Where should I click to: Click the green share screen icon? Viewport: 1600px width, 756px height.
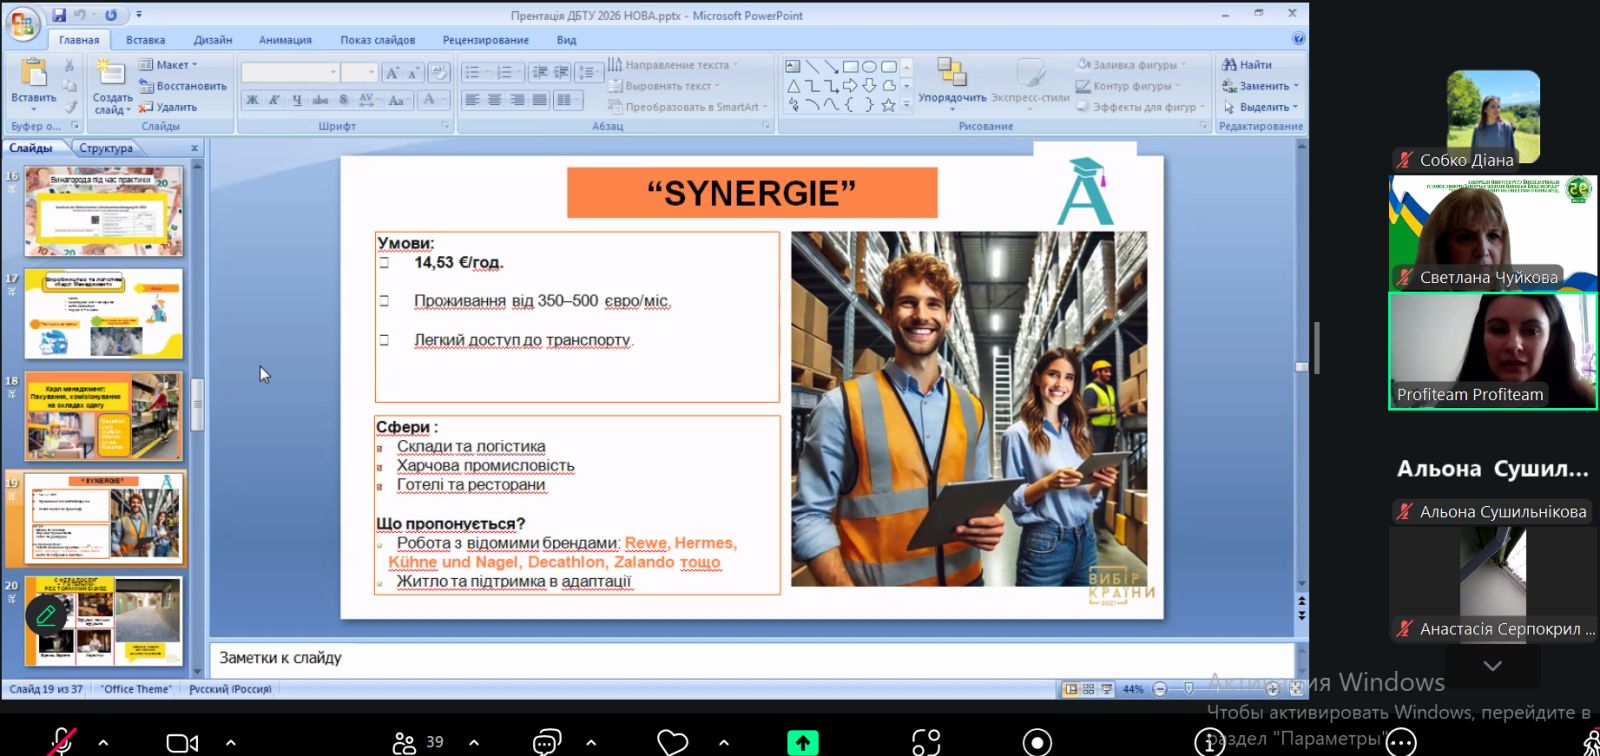click(802, 742)
